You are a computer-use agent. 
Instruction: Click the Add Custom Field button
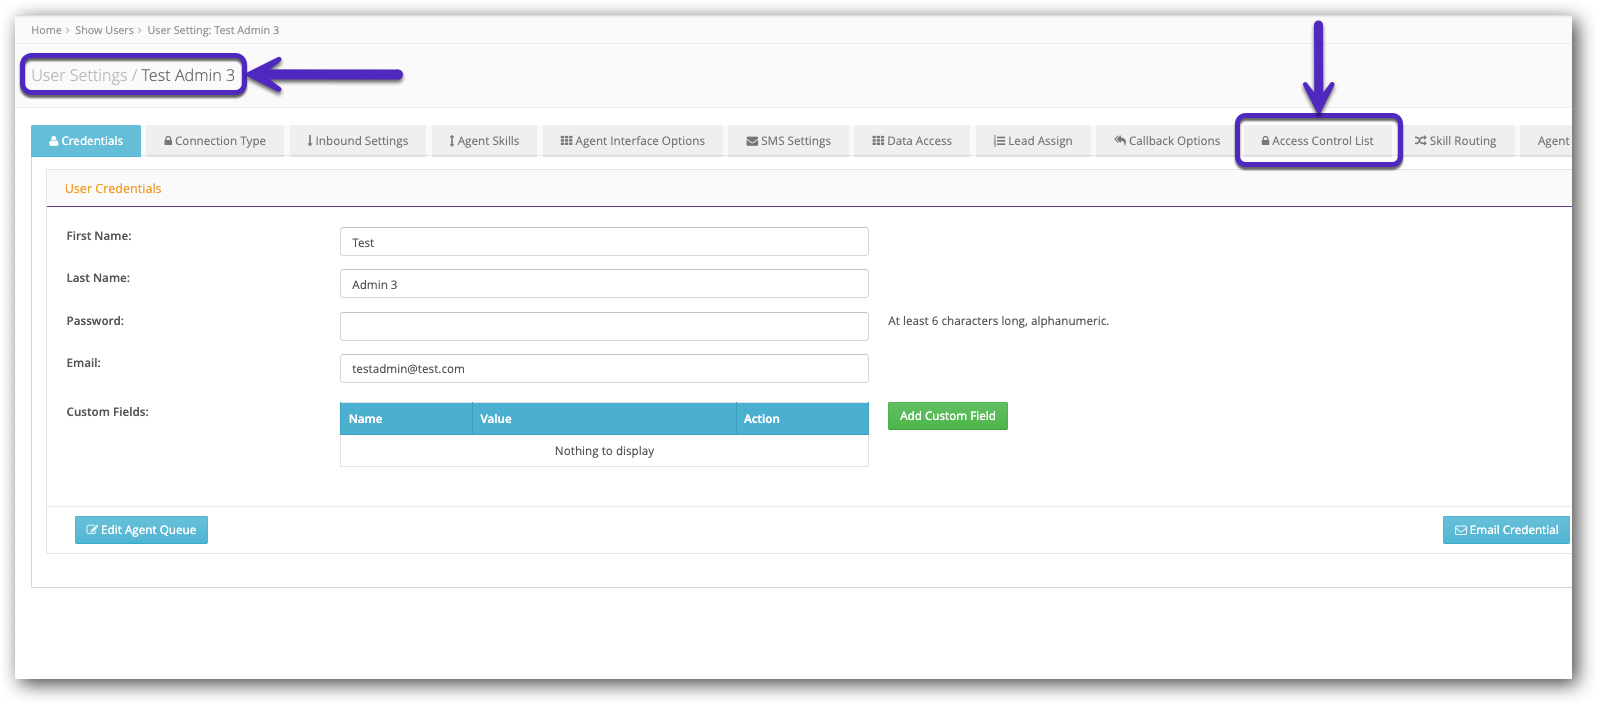(947, 416)
